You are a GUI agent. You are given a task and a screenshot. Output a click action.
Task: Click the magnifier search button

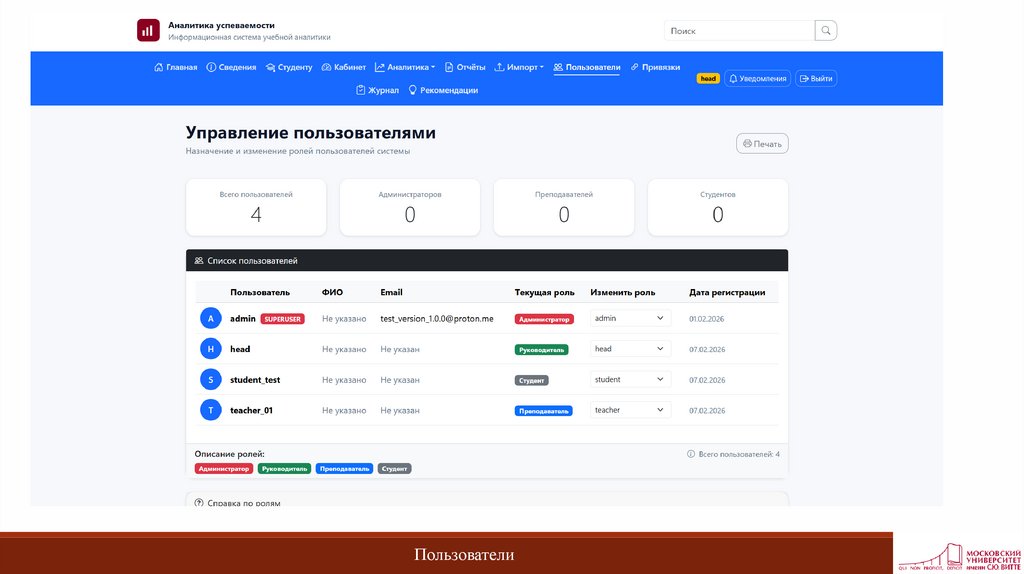(825, 31)
